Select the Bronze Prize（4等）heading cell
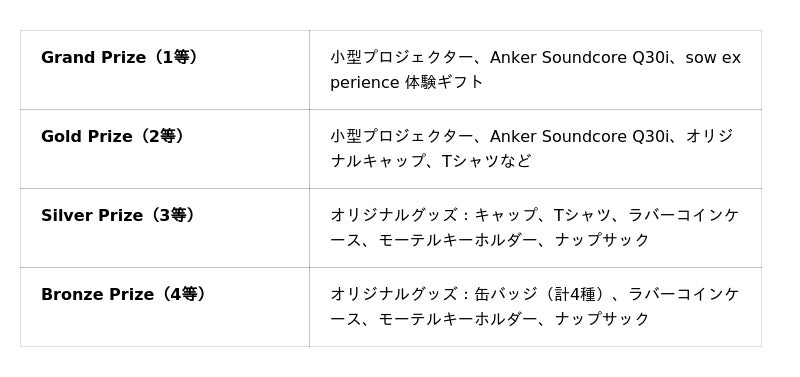This screenshot has height=377, width=800. [x=165, y=307]
